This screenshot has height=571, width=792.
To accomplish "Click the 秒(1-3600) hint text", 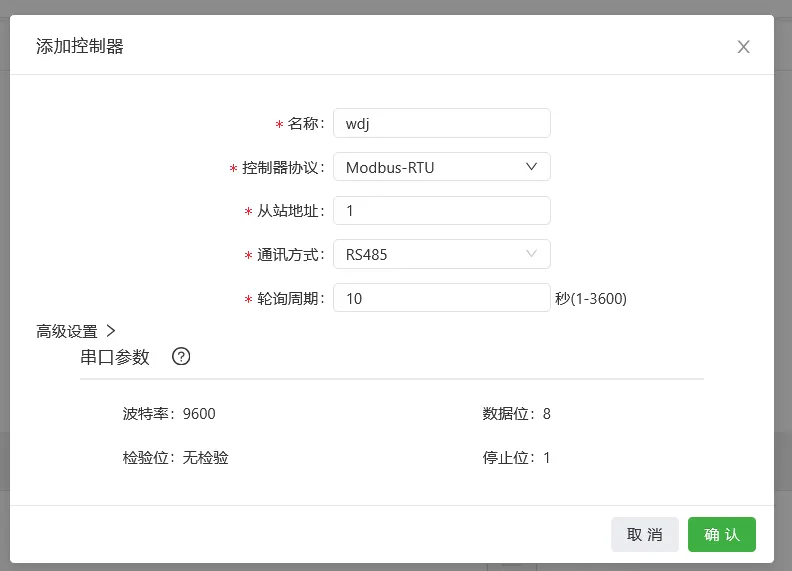I will [591, 299].
